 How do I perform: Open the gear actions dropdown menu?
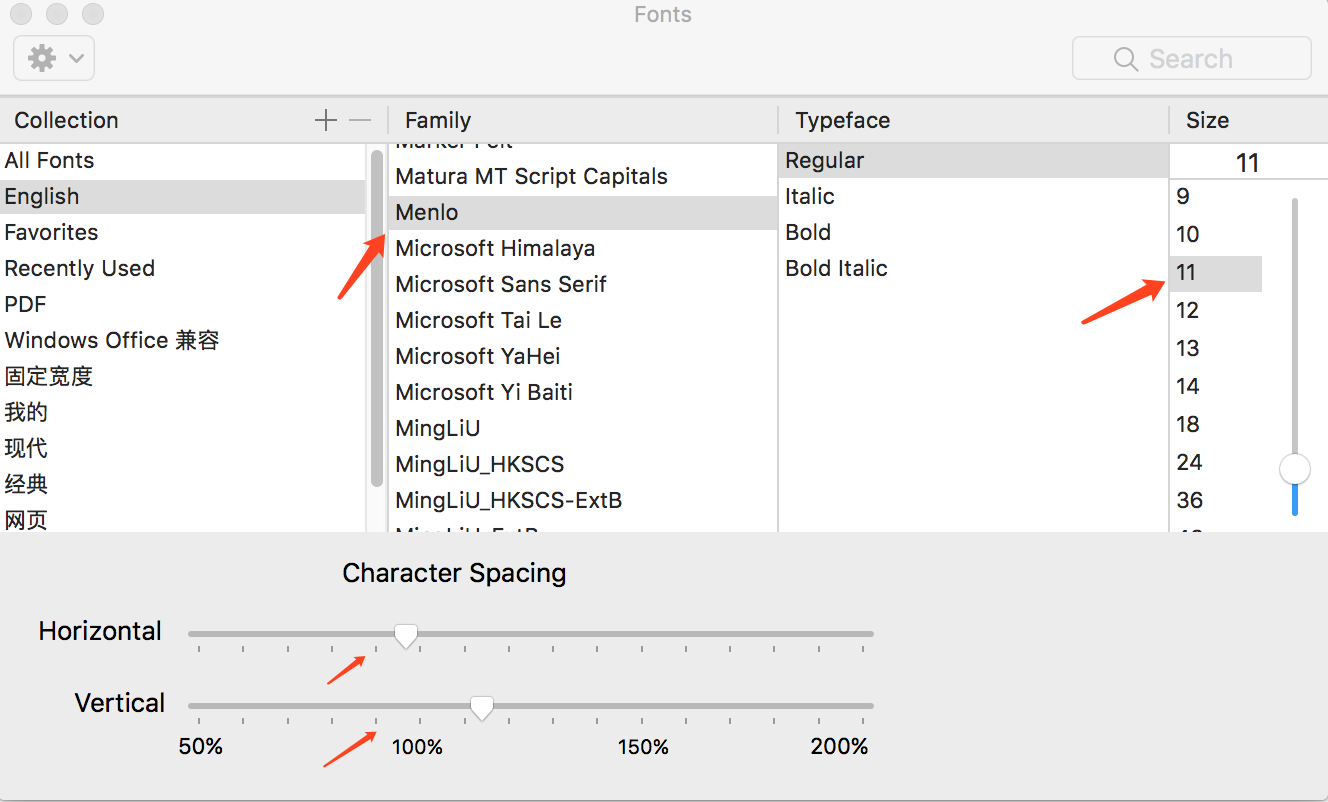click(x=54, y=59)
